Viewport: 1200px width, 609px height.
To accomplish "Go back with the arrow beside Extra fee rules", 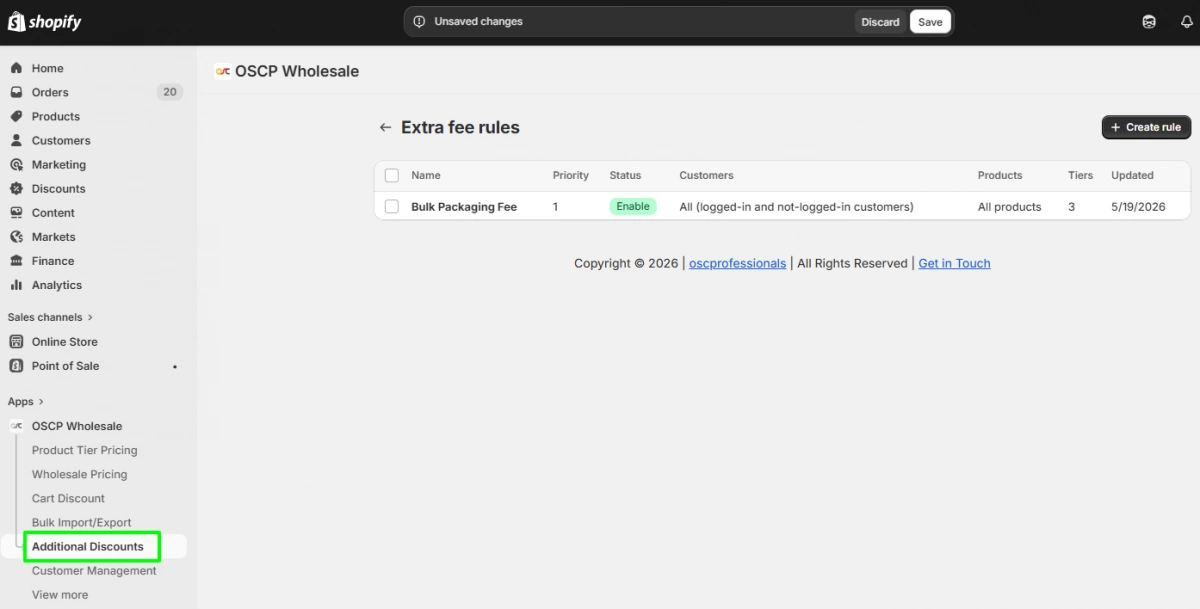I will [385, 127].
